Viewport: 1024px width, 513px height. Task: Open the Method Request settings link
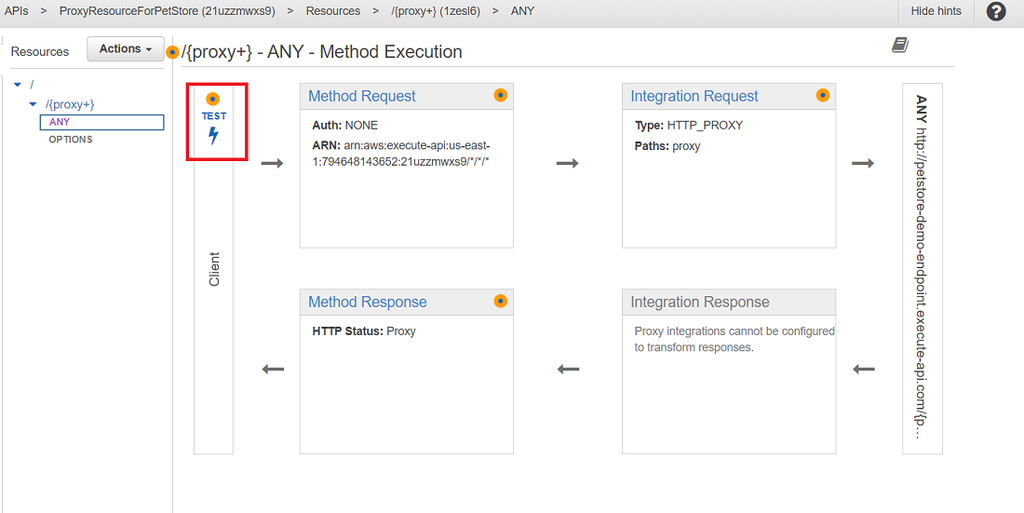362,96
